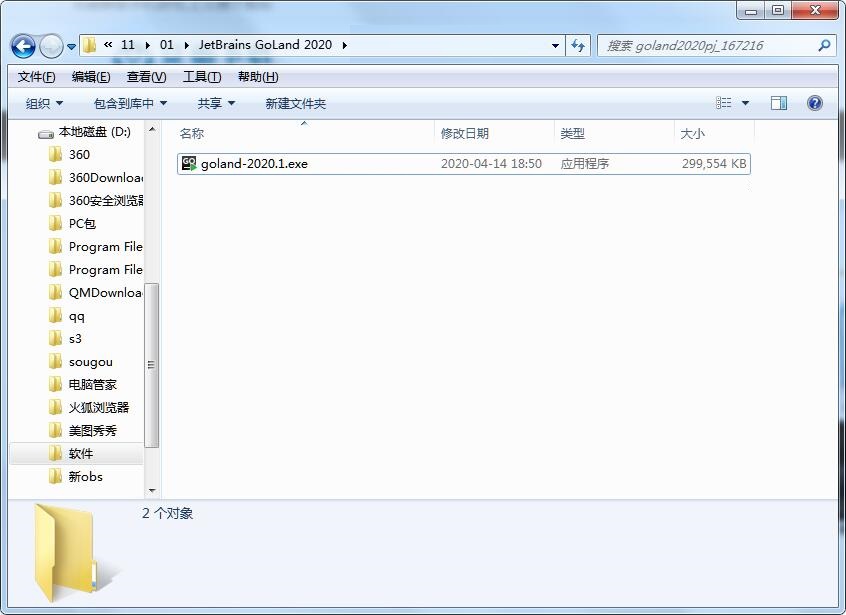Image resolution: width=846 pixels, height=615 pixels.
Task: Expand arrow after JetBrains GoLand 2020
Action: [344, 45]
